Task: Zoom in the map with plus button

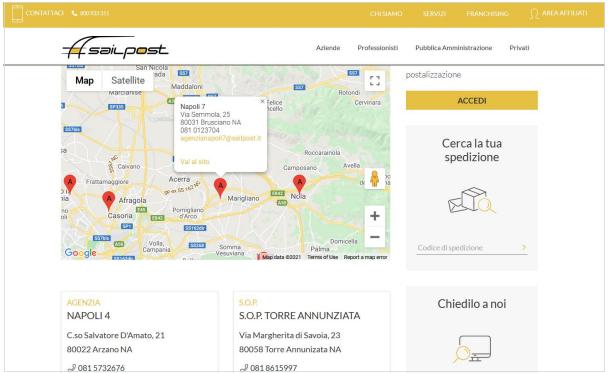Action: coord(375,216)
